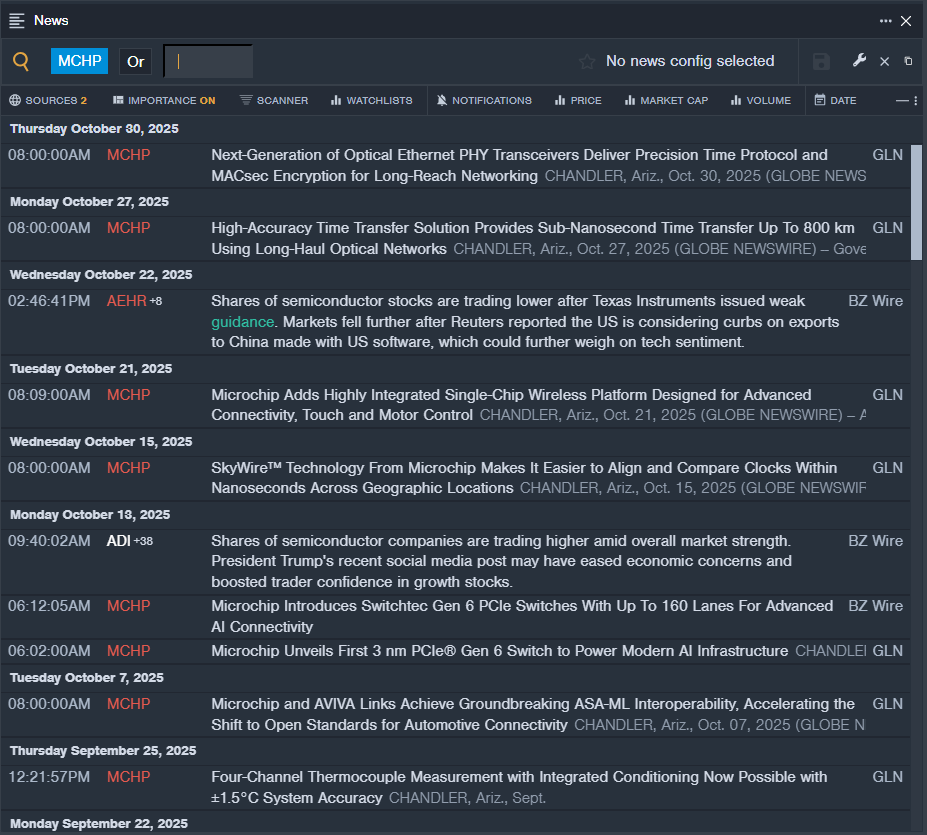Open the Sources filter dropdown

(x=48, y=101)
